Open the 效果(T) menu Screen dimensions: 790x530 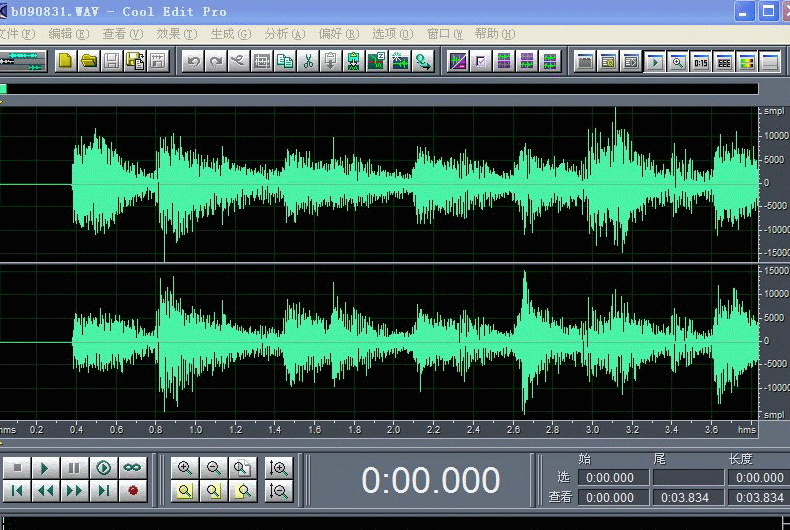click(x=176, y=34)
